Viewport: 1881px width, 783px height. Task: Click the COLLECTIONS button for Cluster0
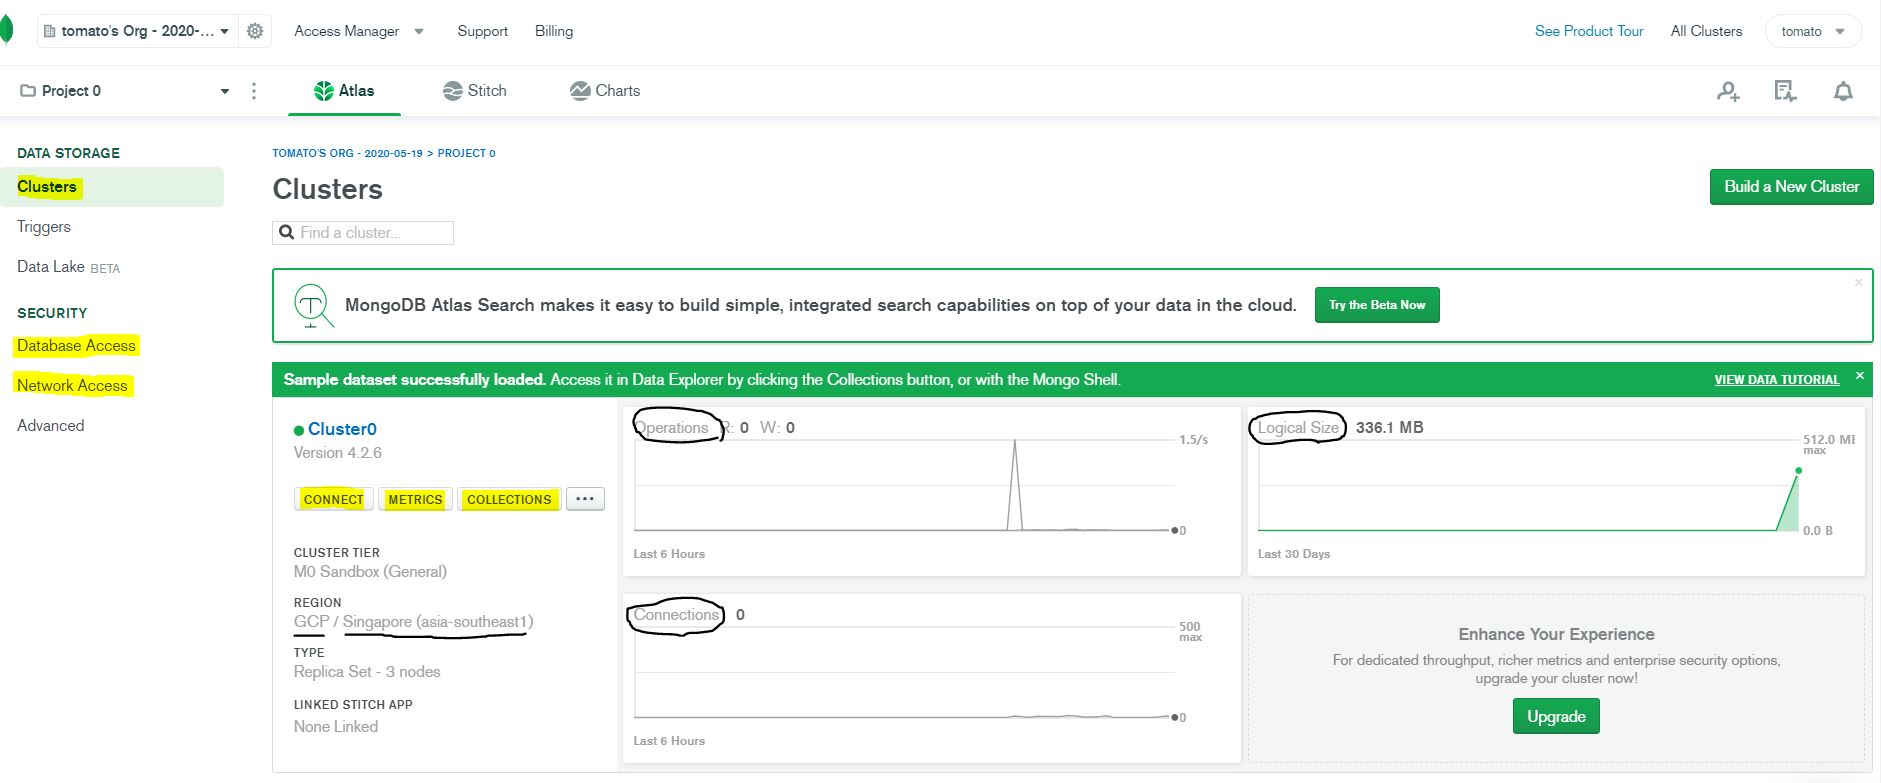tap(509, 499)
